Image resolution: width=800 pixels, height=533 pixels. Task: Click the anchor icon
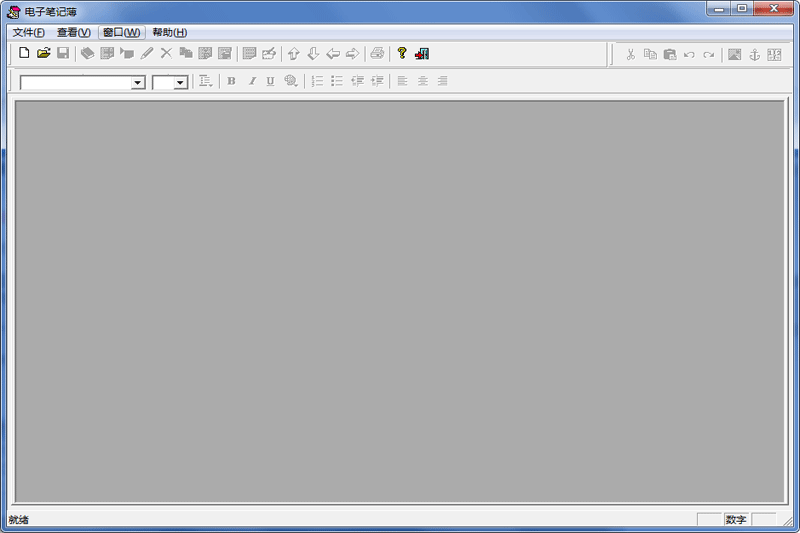(x=754, y=55)
